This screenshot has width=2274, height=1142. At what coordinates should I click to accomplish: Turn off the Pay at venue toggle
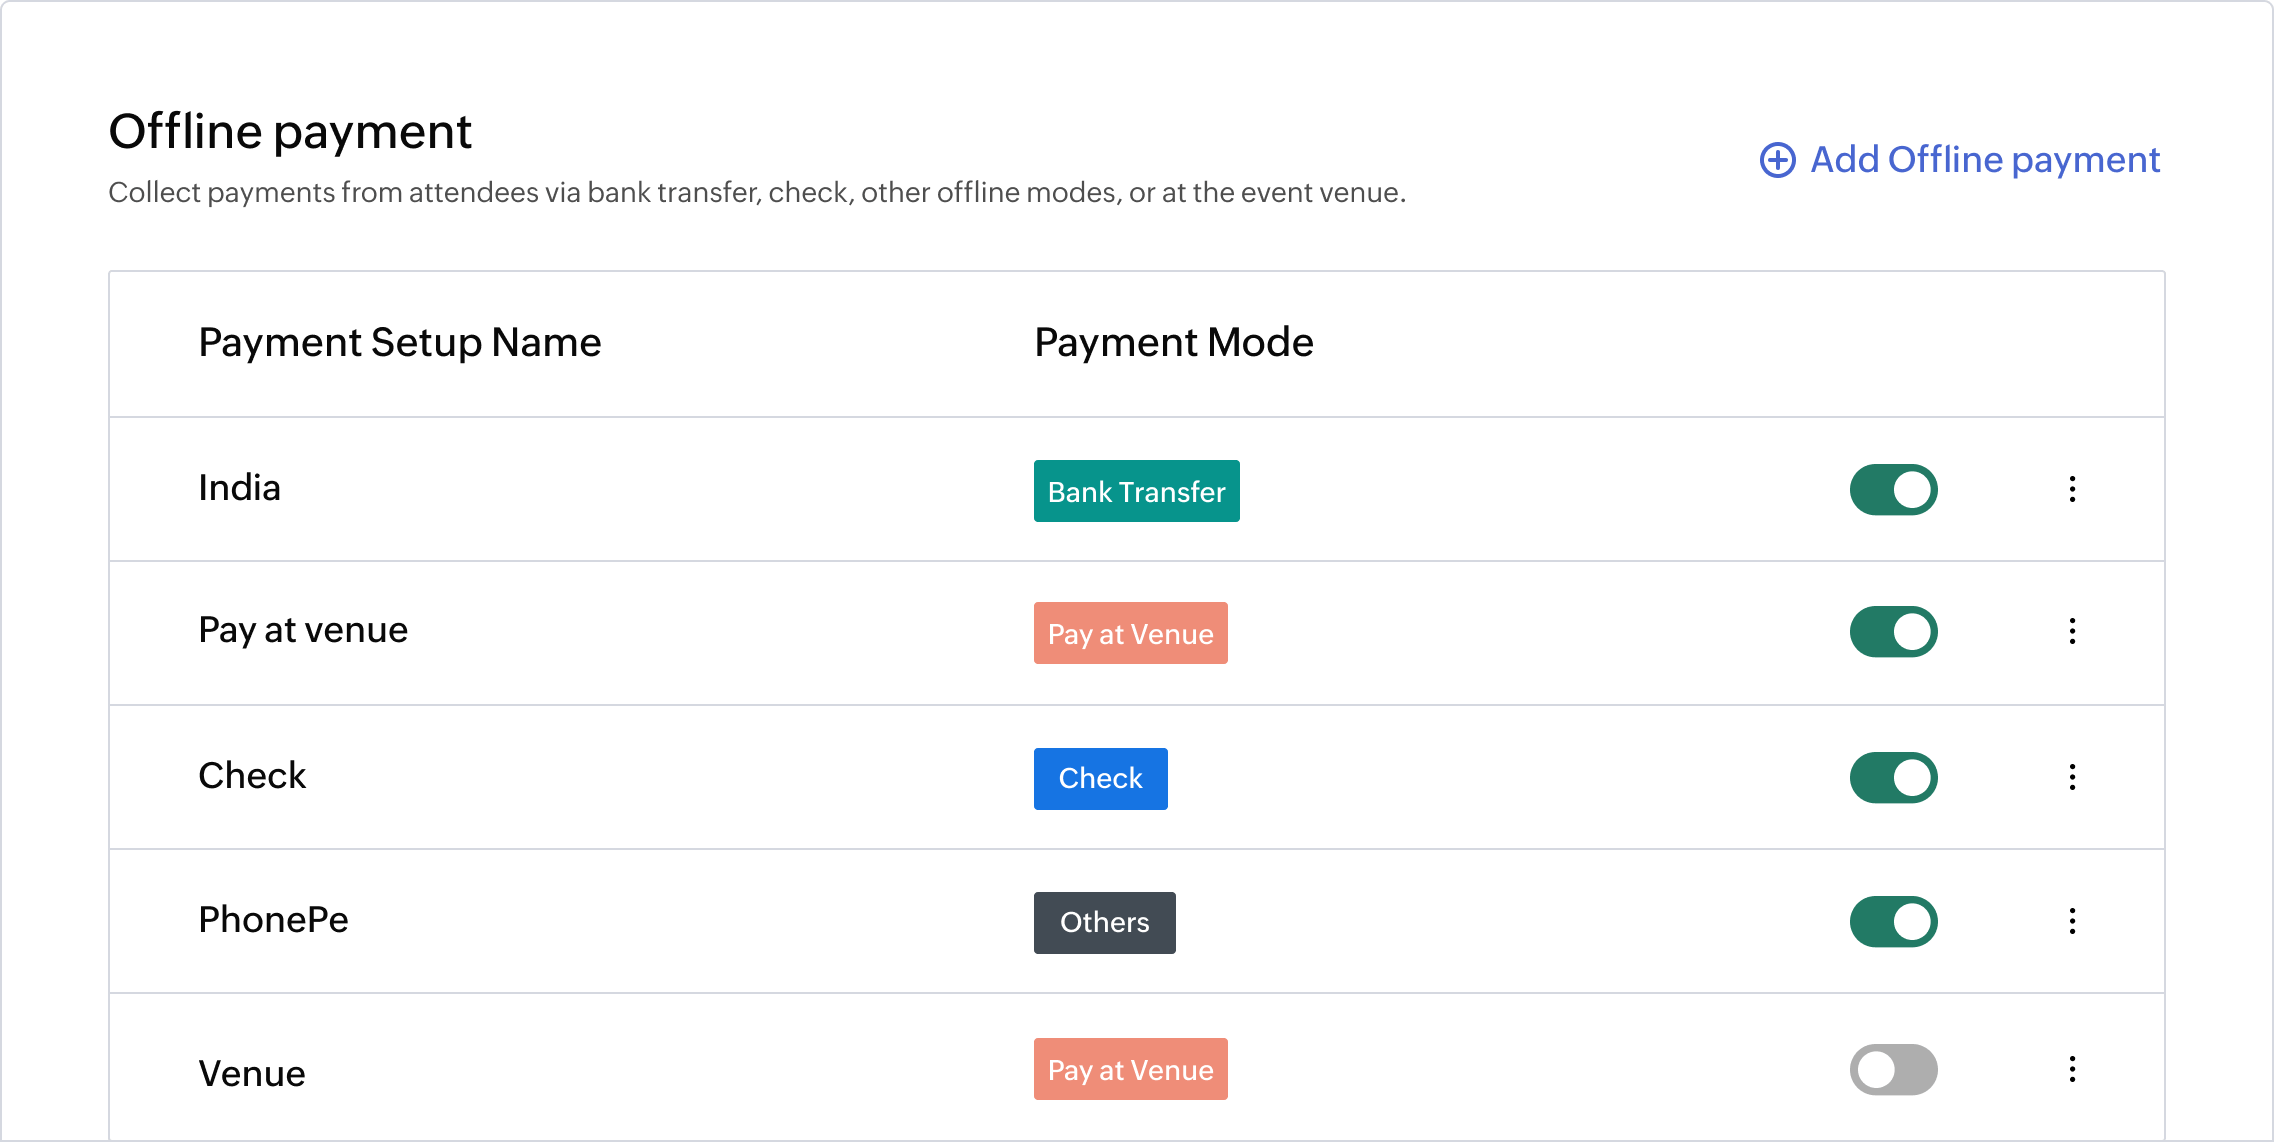click(1893, 632)
